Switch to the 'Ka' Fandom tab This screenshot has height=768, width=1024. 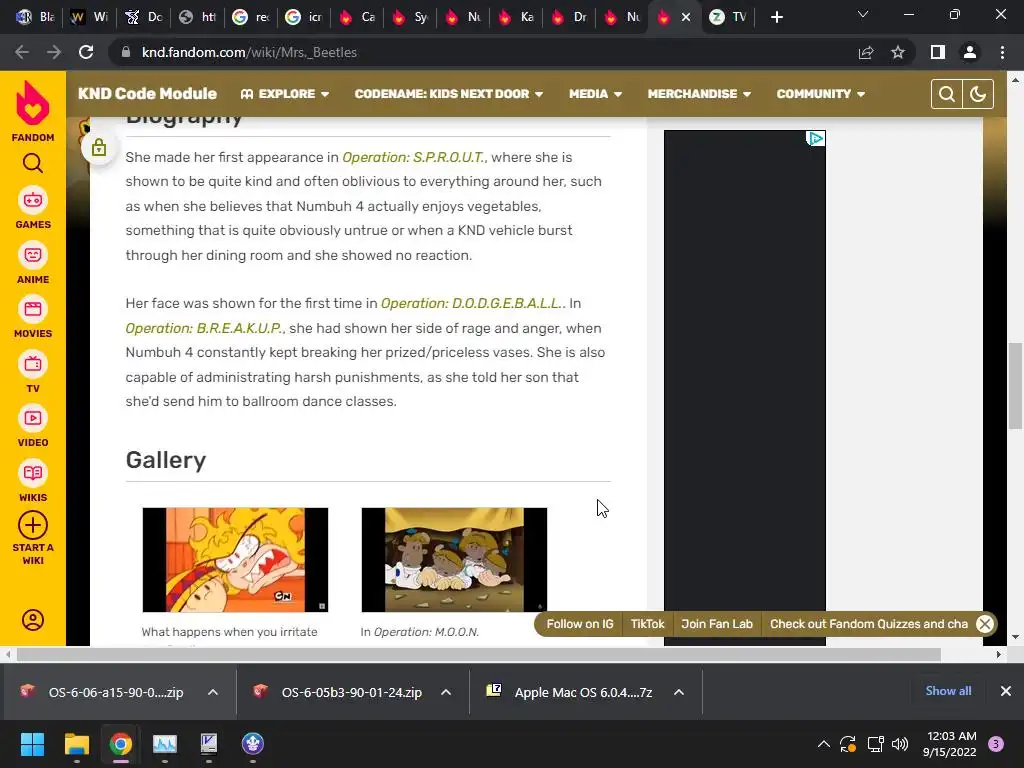[x=516, y=17]
